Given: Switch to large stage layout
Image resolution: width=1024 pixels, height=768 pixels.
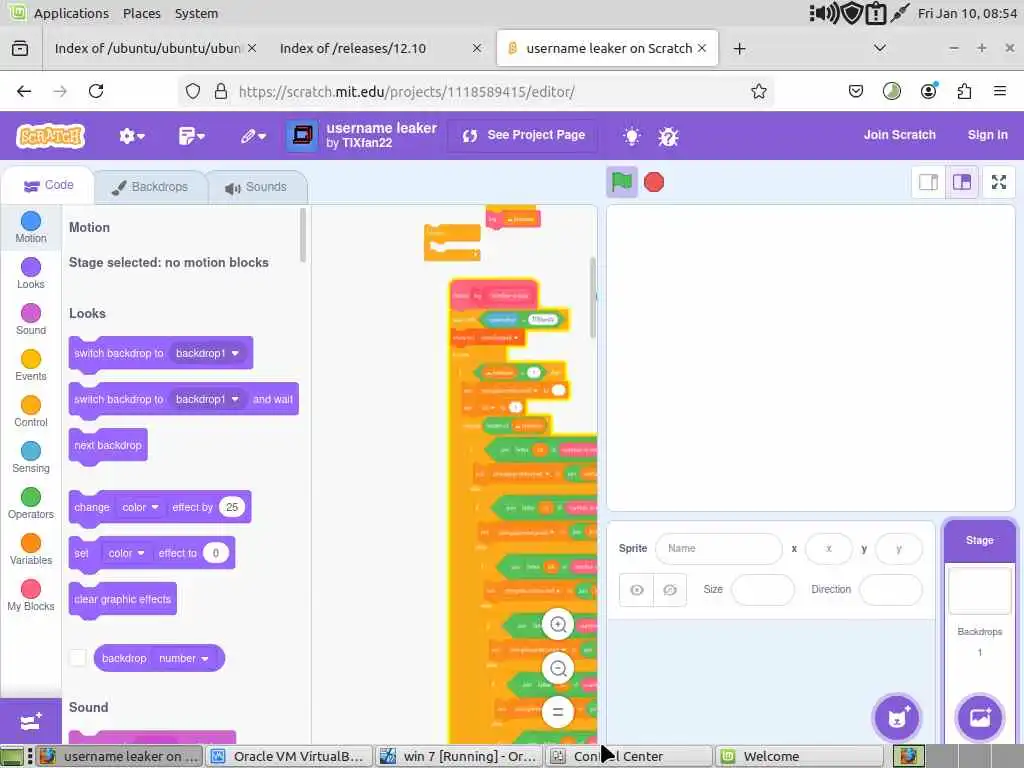Looking at the screenshot, I should pos(961,182).
